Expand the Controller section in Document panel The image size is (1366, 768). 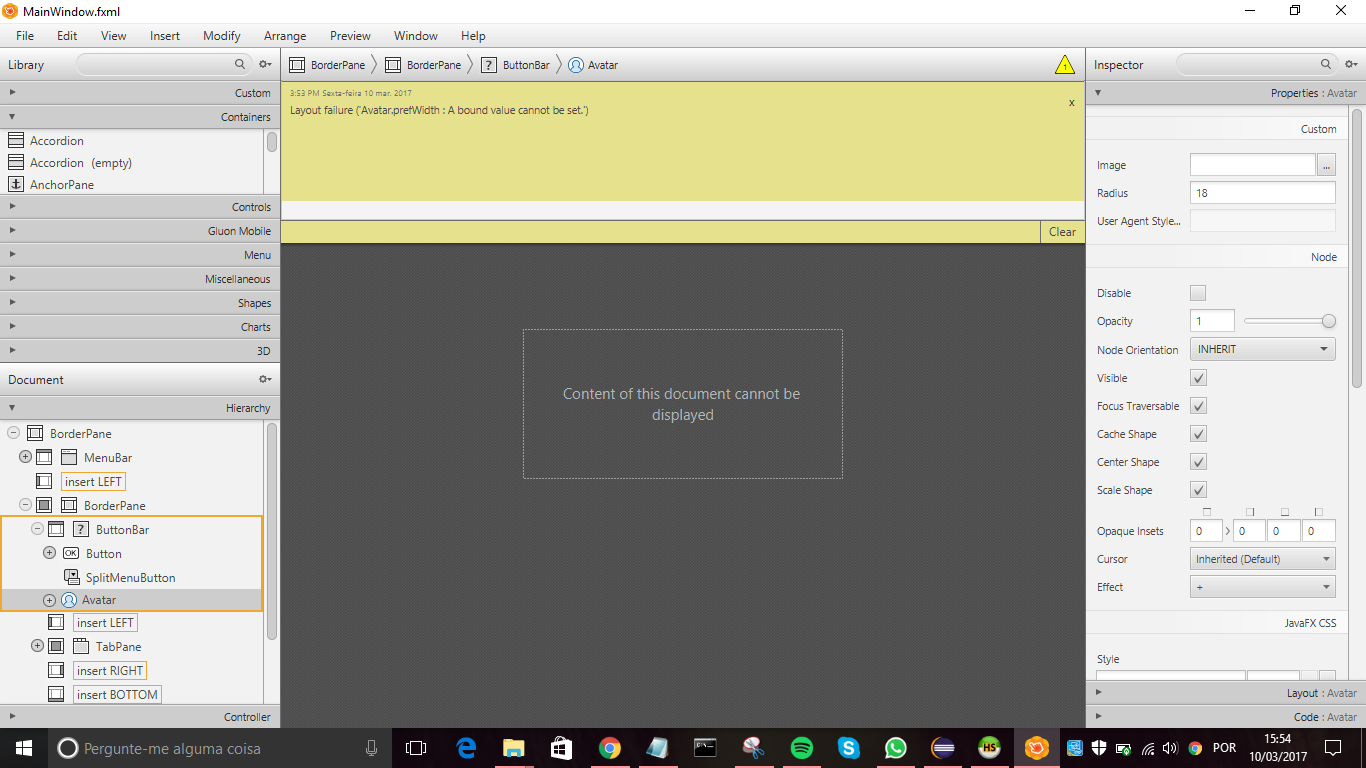click(138, 717)
